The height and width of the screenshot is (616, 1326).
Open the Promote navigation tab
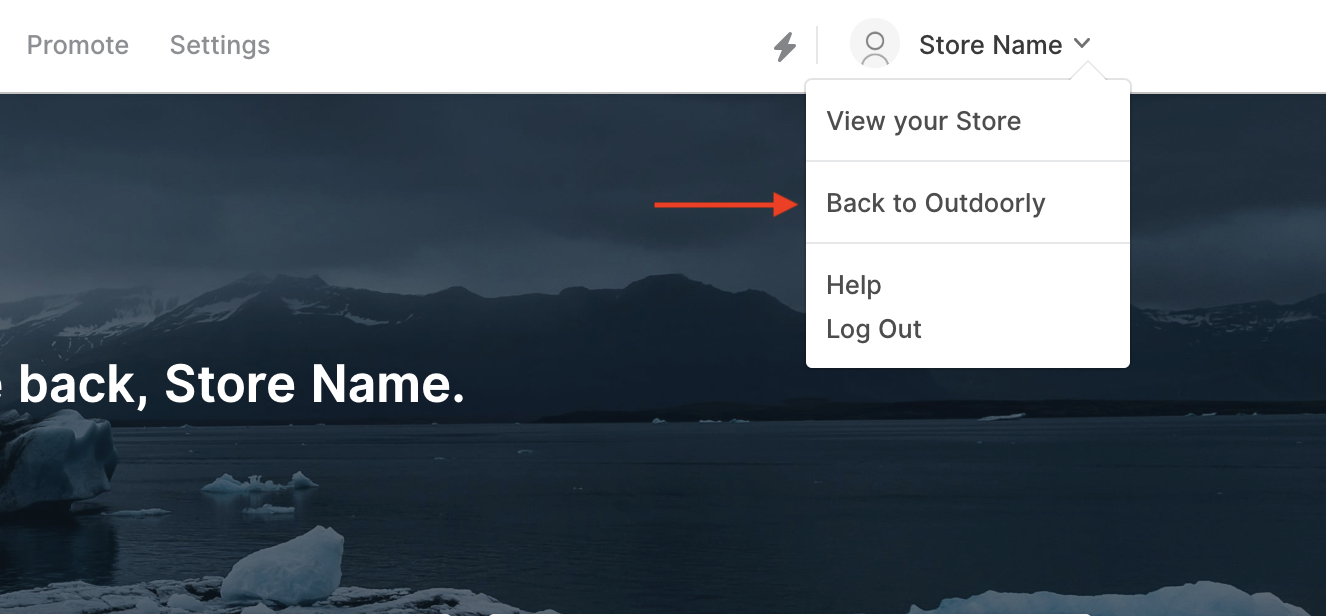(77, 45)
